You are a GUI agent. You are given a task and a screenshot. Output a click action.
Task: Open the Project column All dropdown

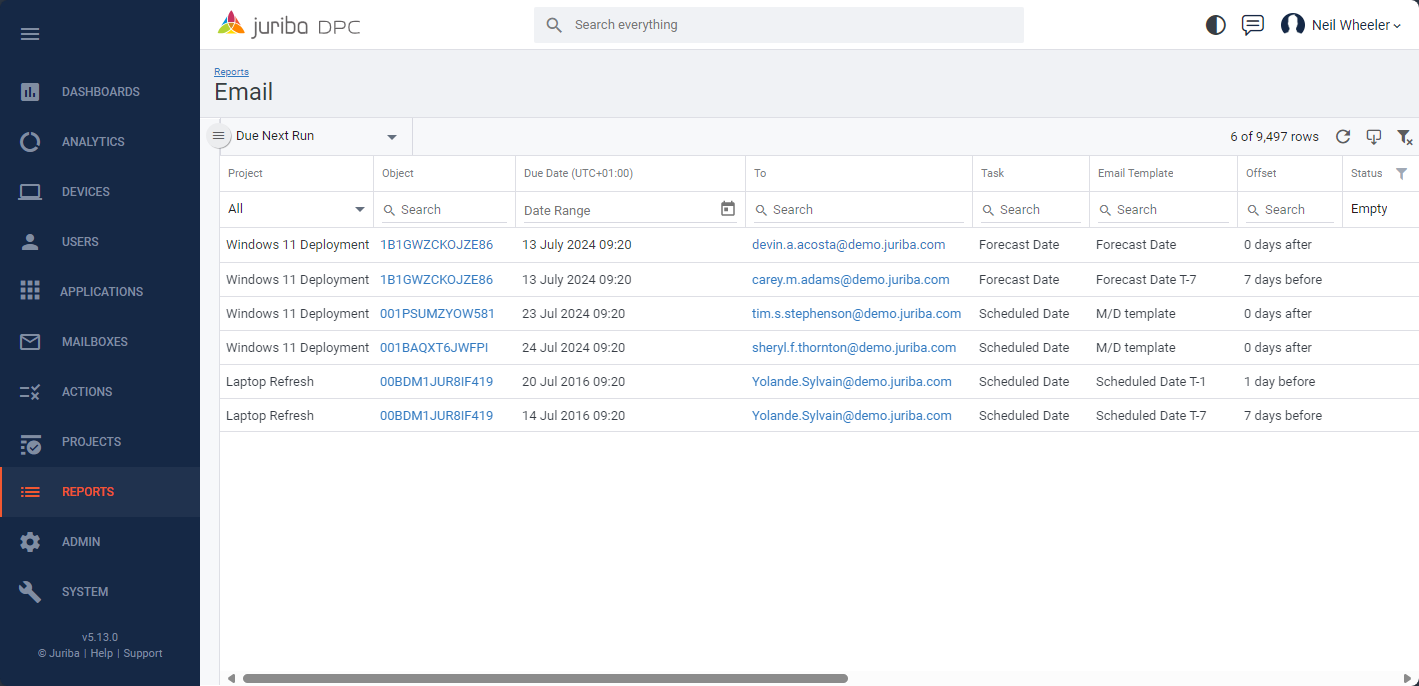click(296, 209)
